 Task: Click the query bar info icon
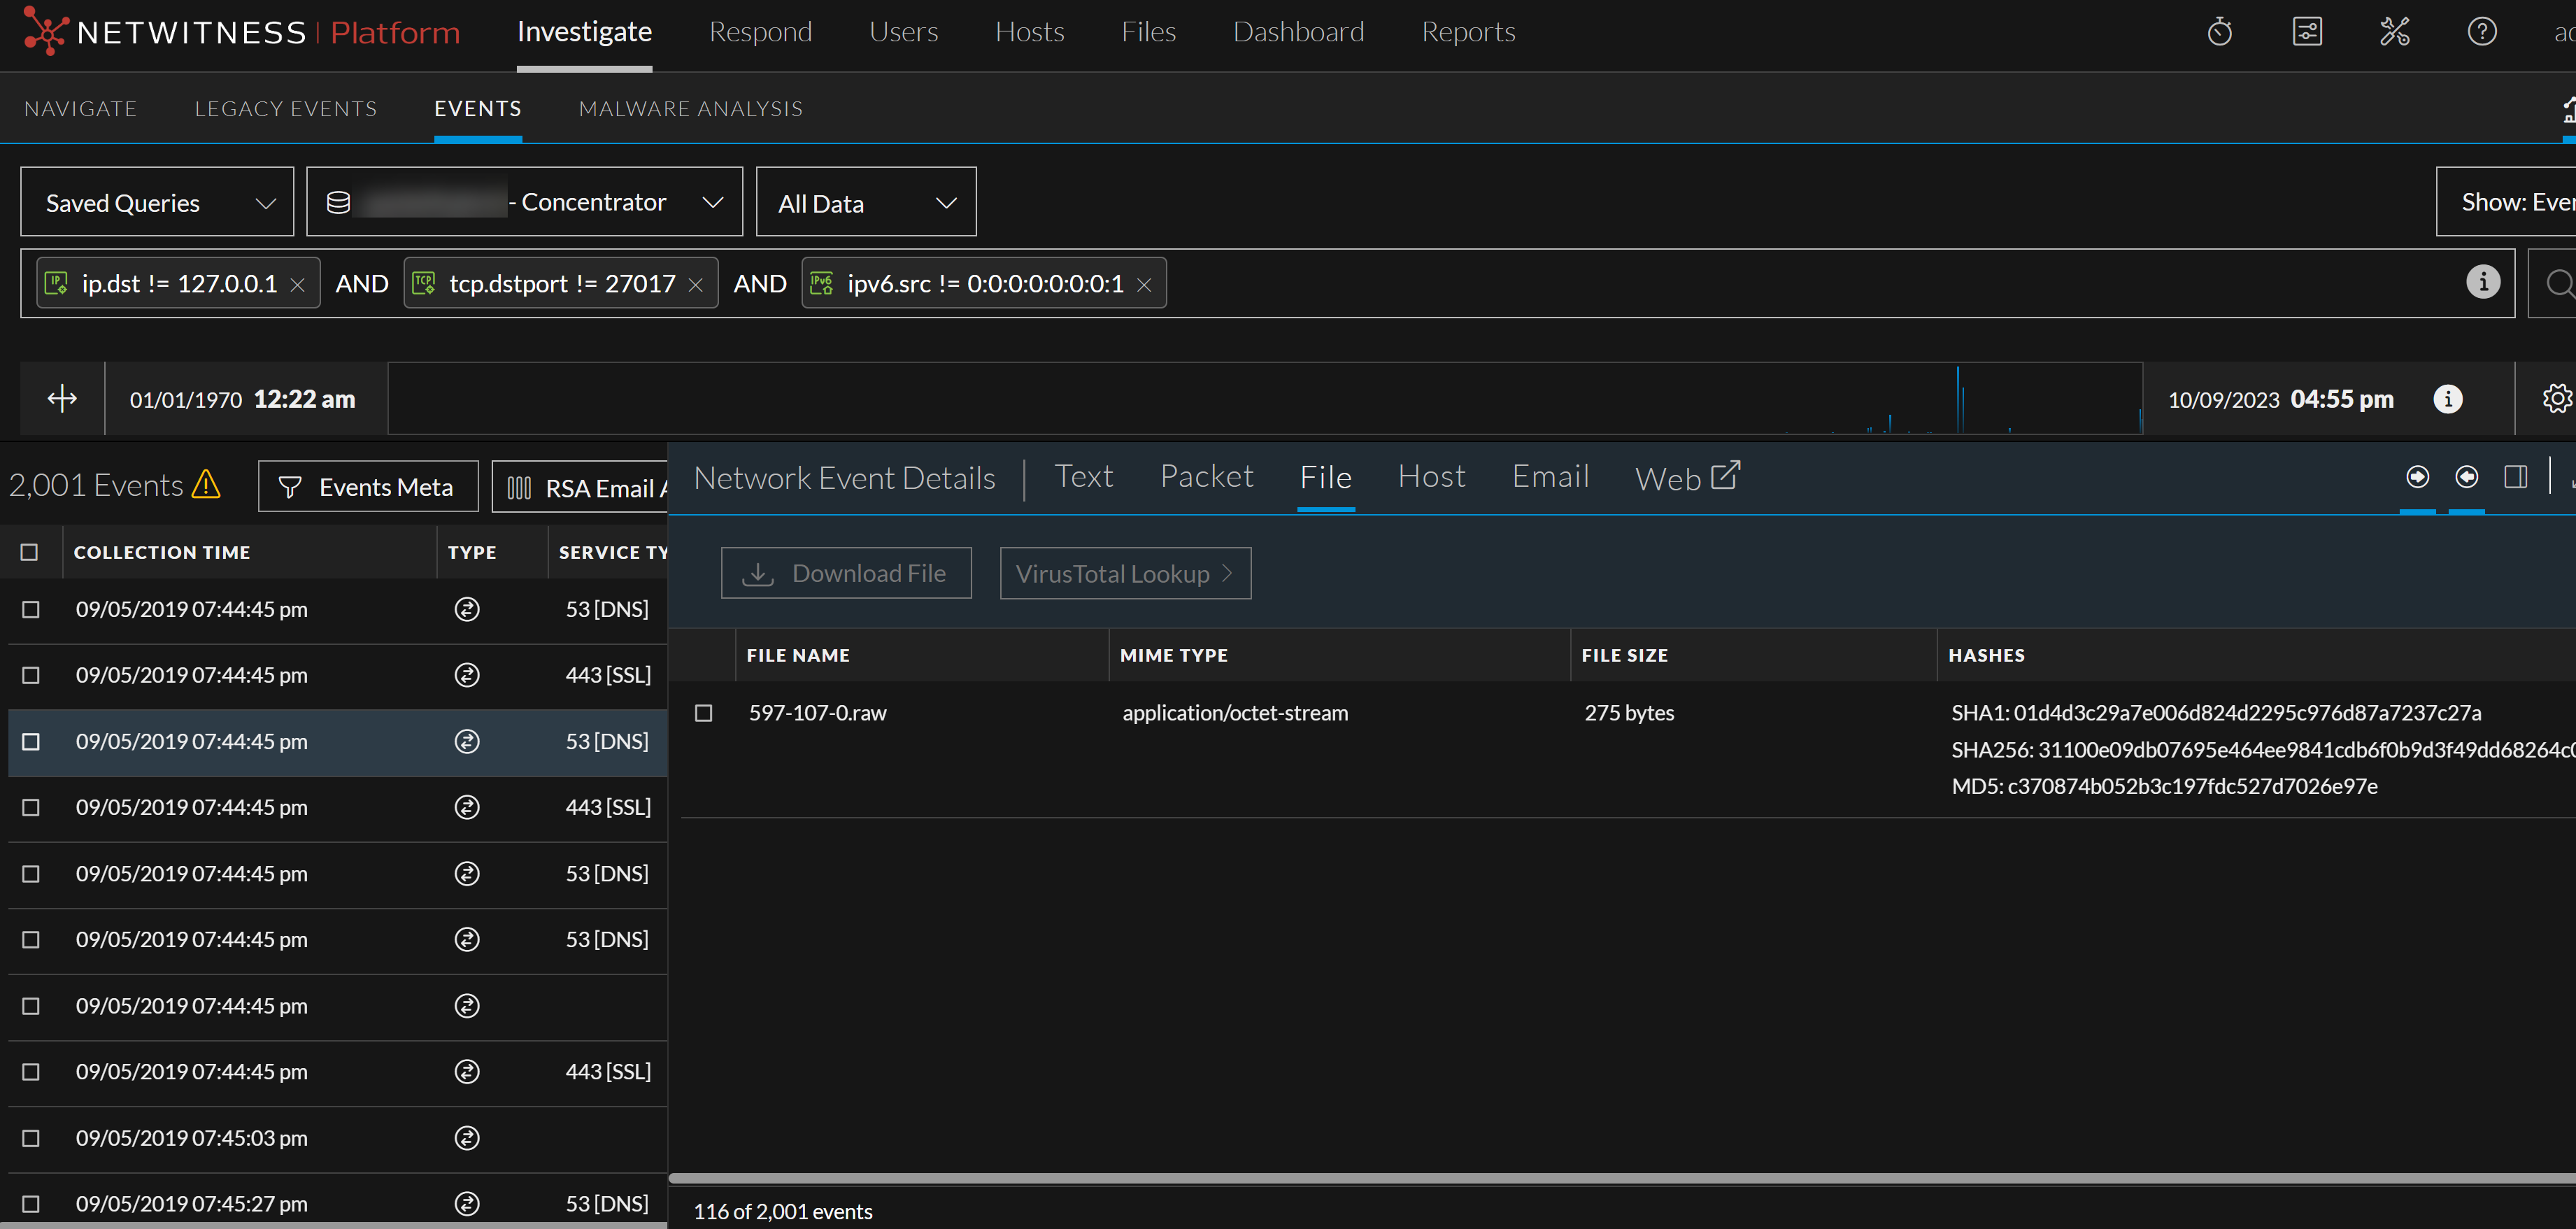[x=2482, y=283]
